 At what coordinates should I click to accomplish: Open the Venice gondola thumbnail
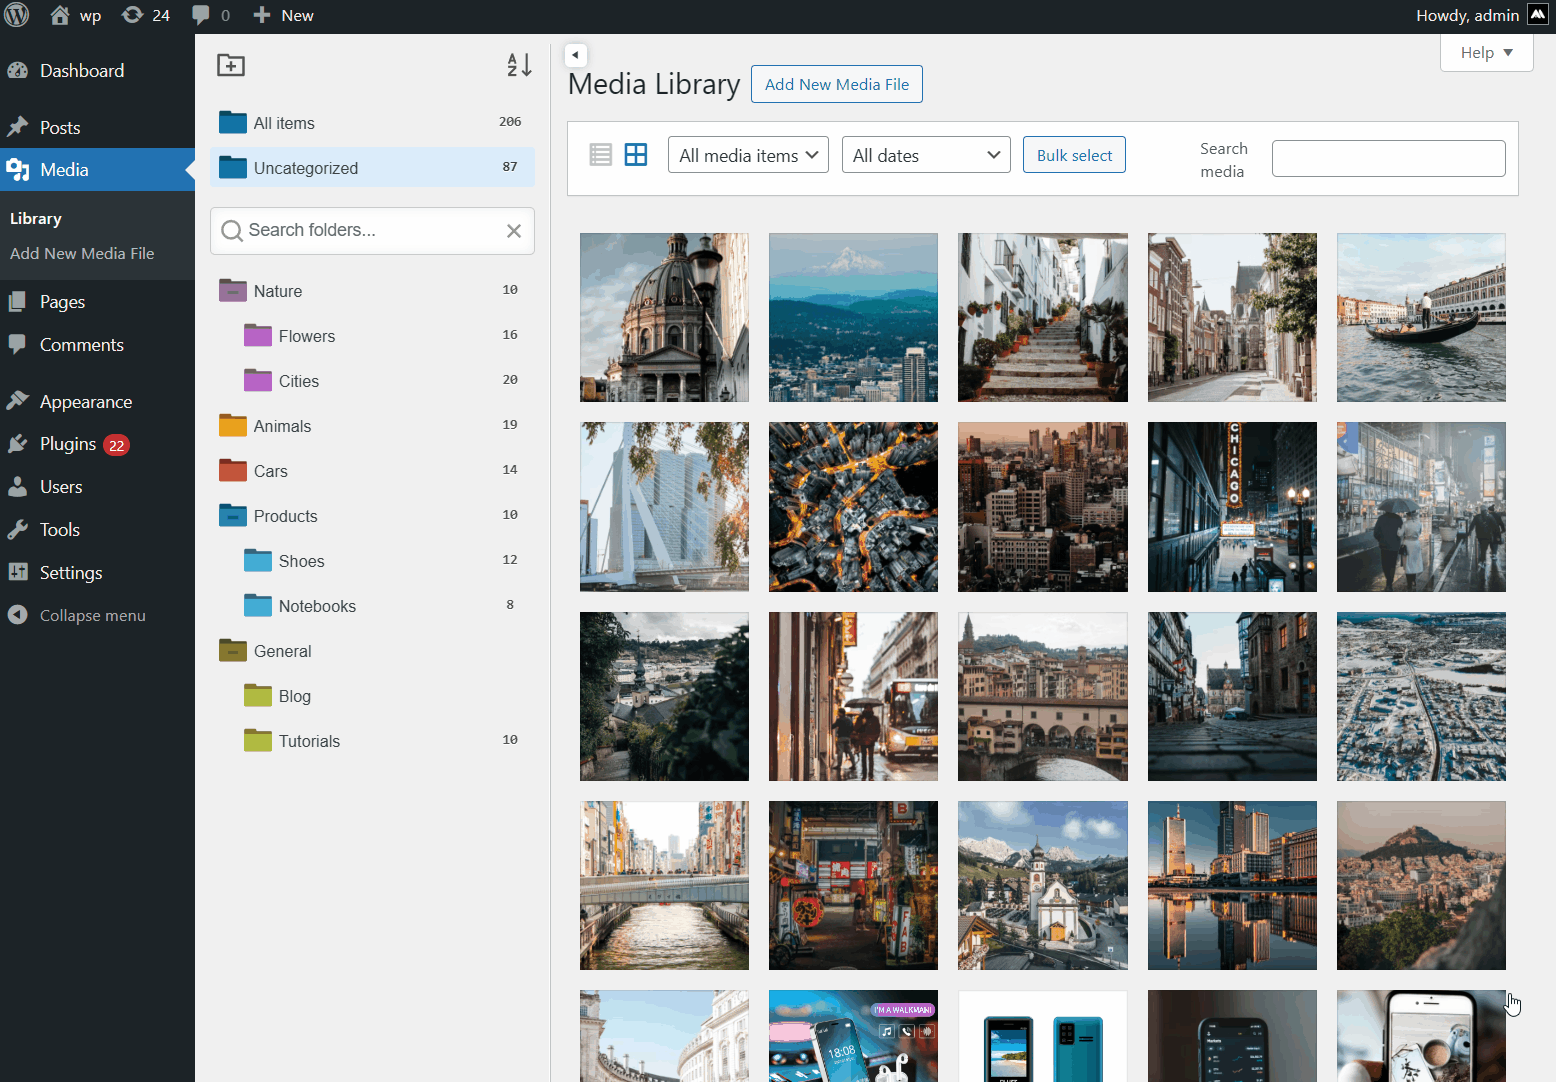pyautogui.click(x=1421, y=318)
